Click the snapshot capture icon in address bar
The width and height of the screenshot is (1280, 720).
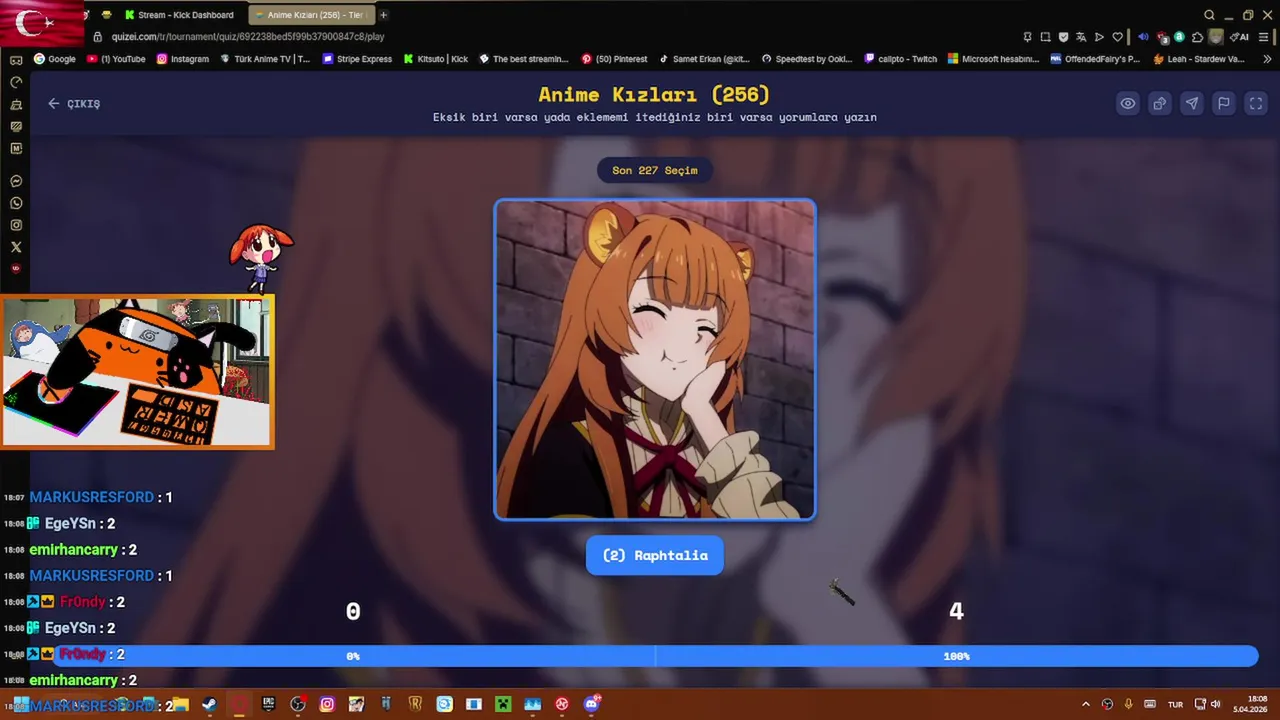coord(1045,37)
